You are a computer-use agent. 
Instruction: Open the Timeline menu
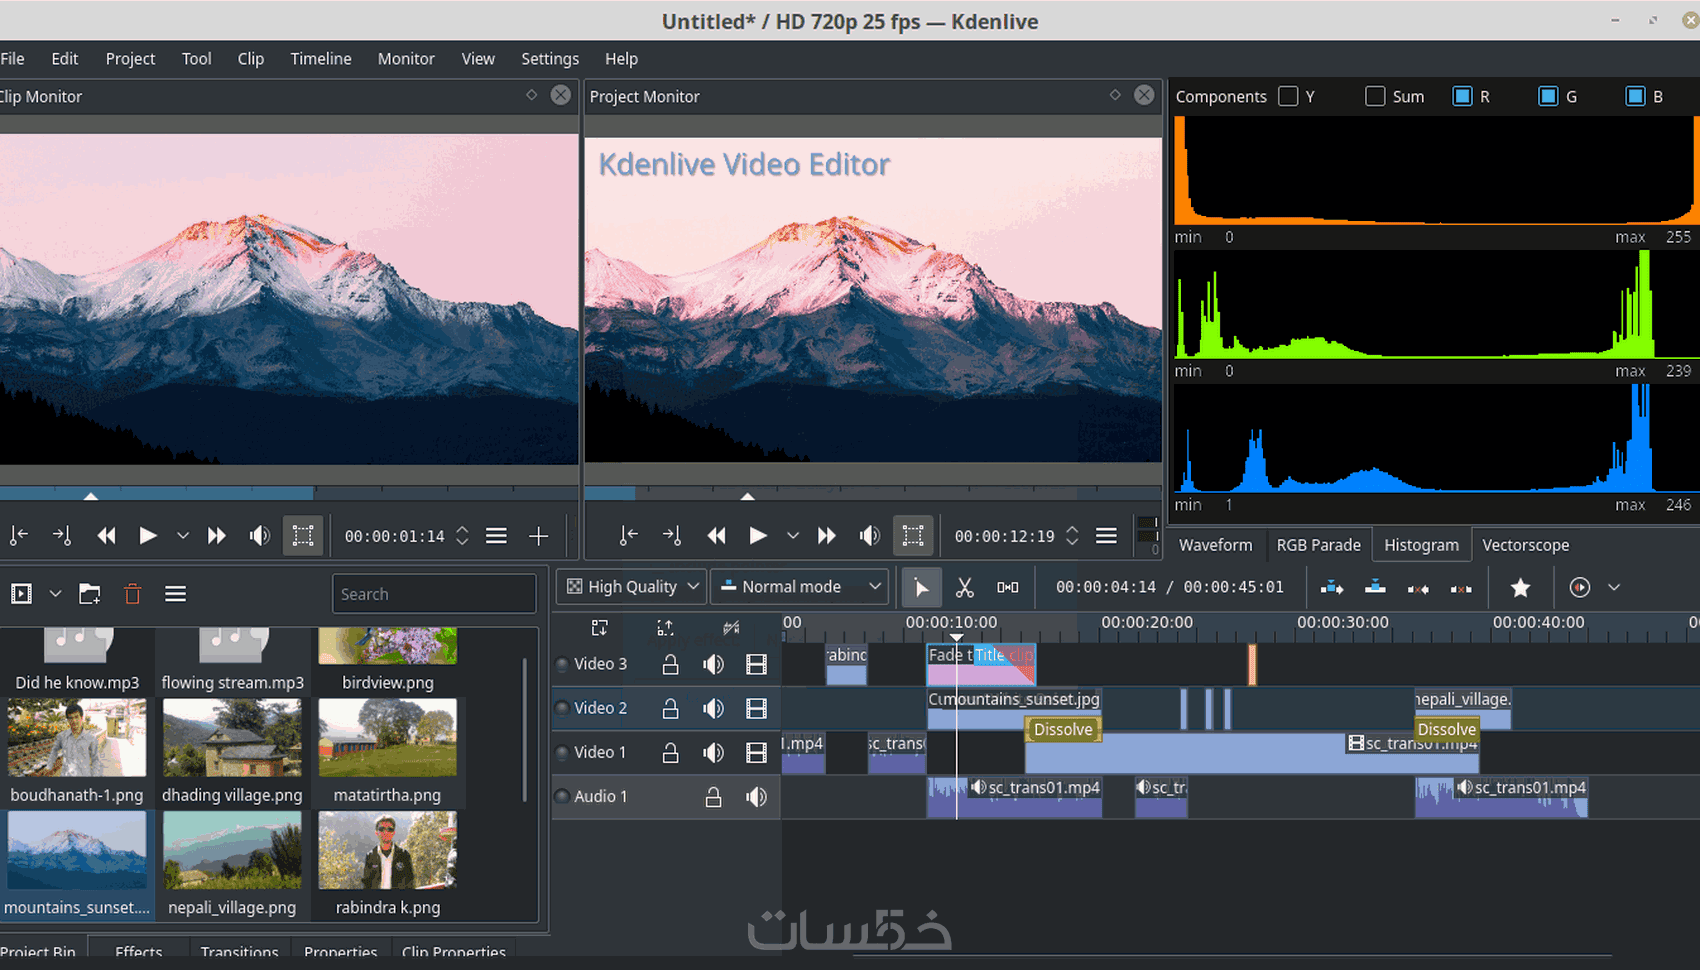click(321, 59)
